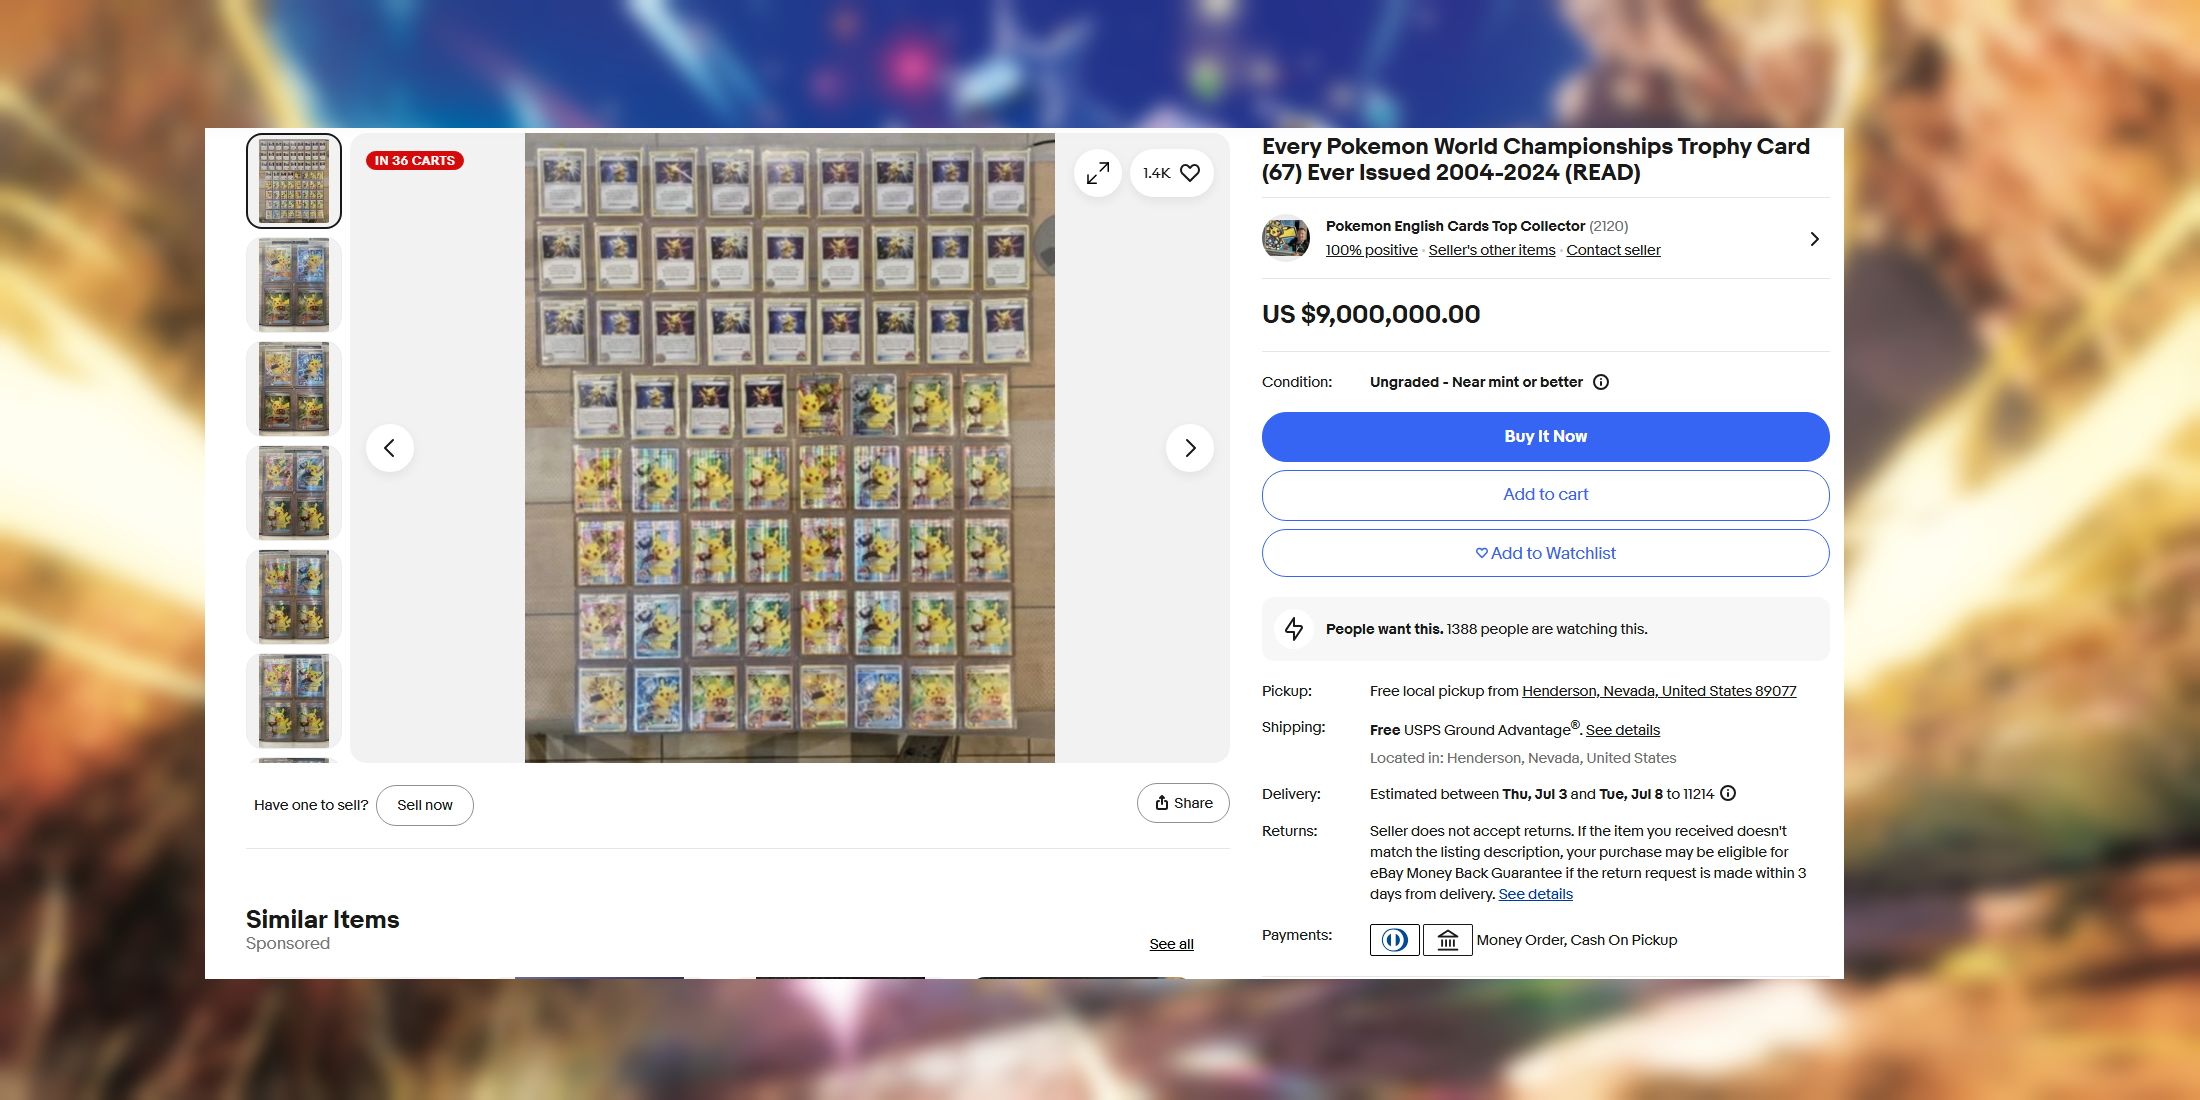View Seller's other items
The height and width of the screenshot is (1100, 2200).
click(1492, 250)
